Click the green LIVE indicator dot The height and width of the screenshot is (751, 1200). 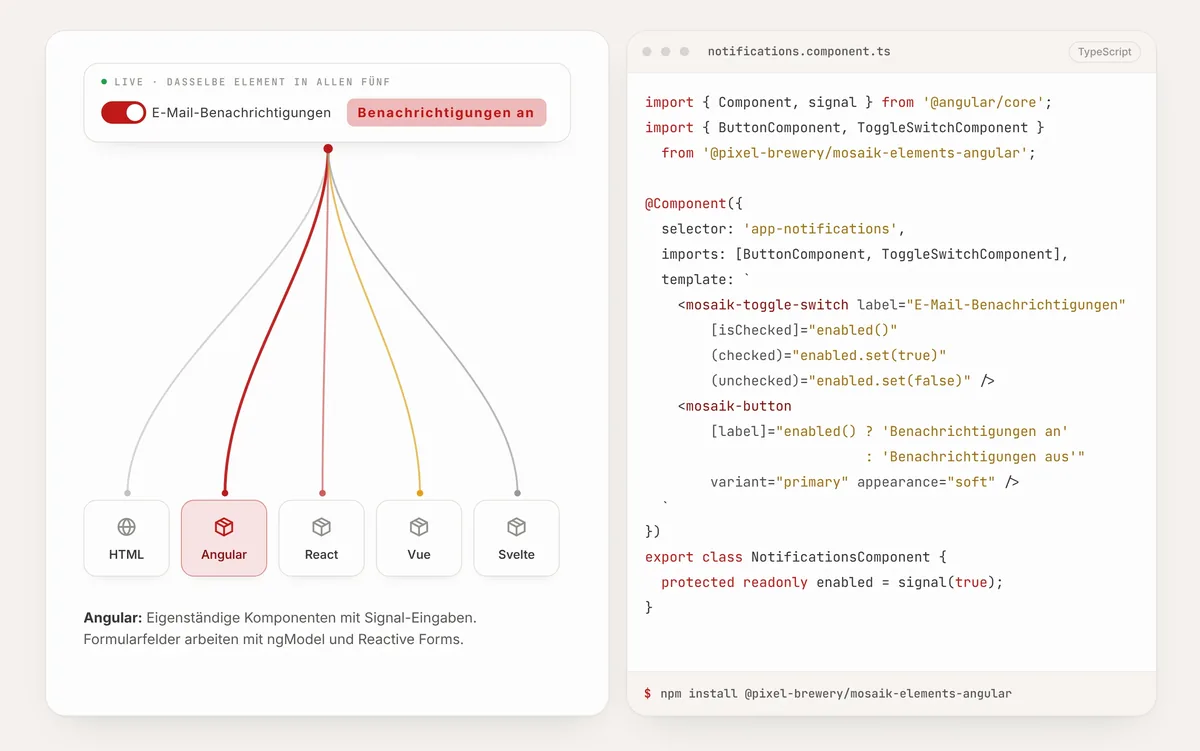pos(104,82)
